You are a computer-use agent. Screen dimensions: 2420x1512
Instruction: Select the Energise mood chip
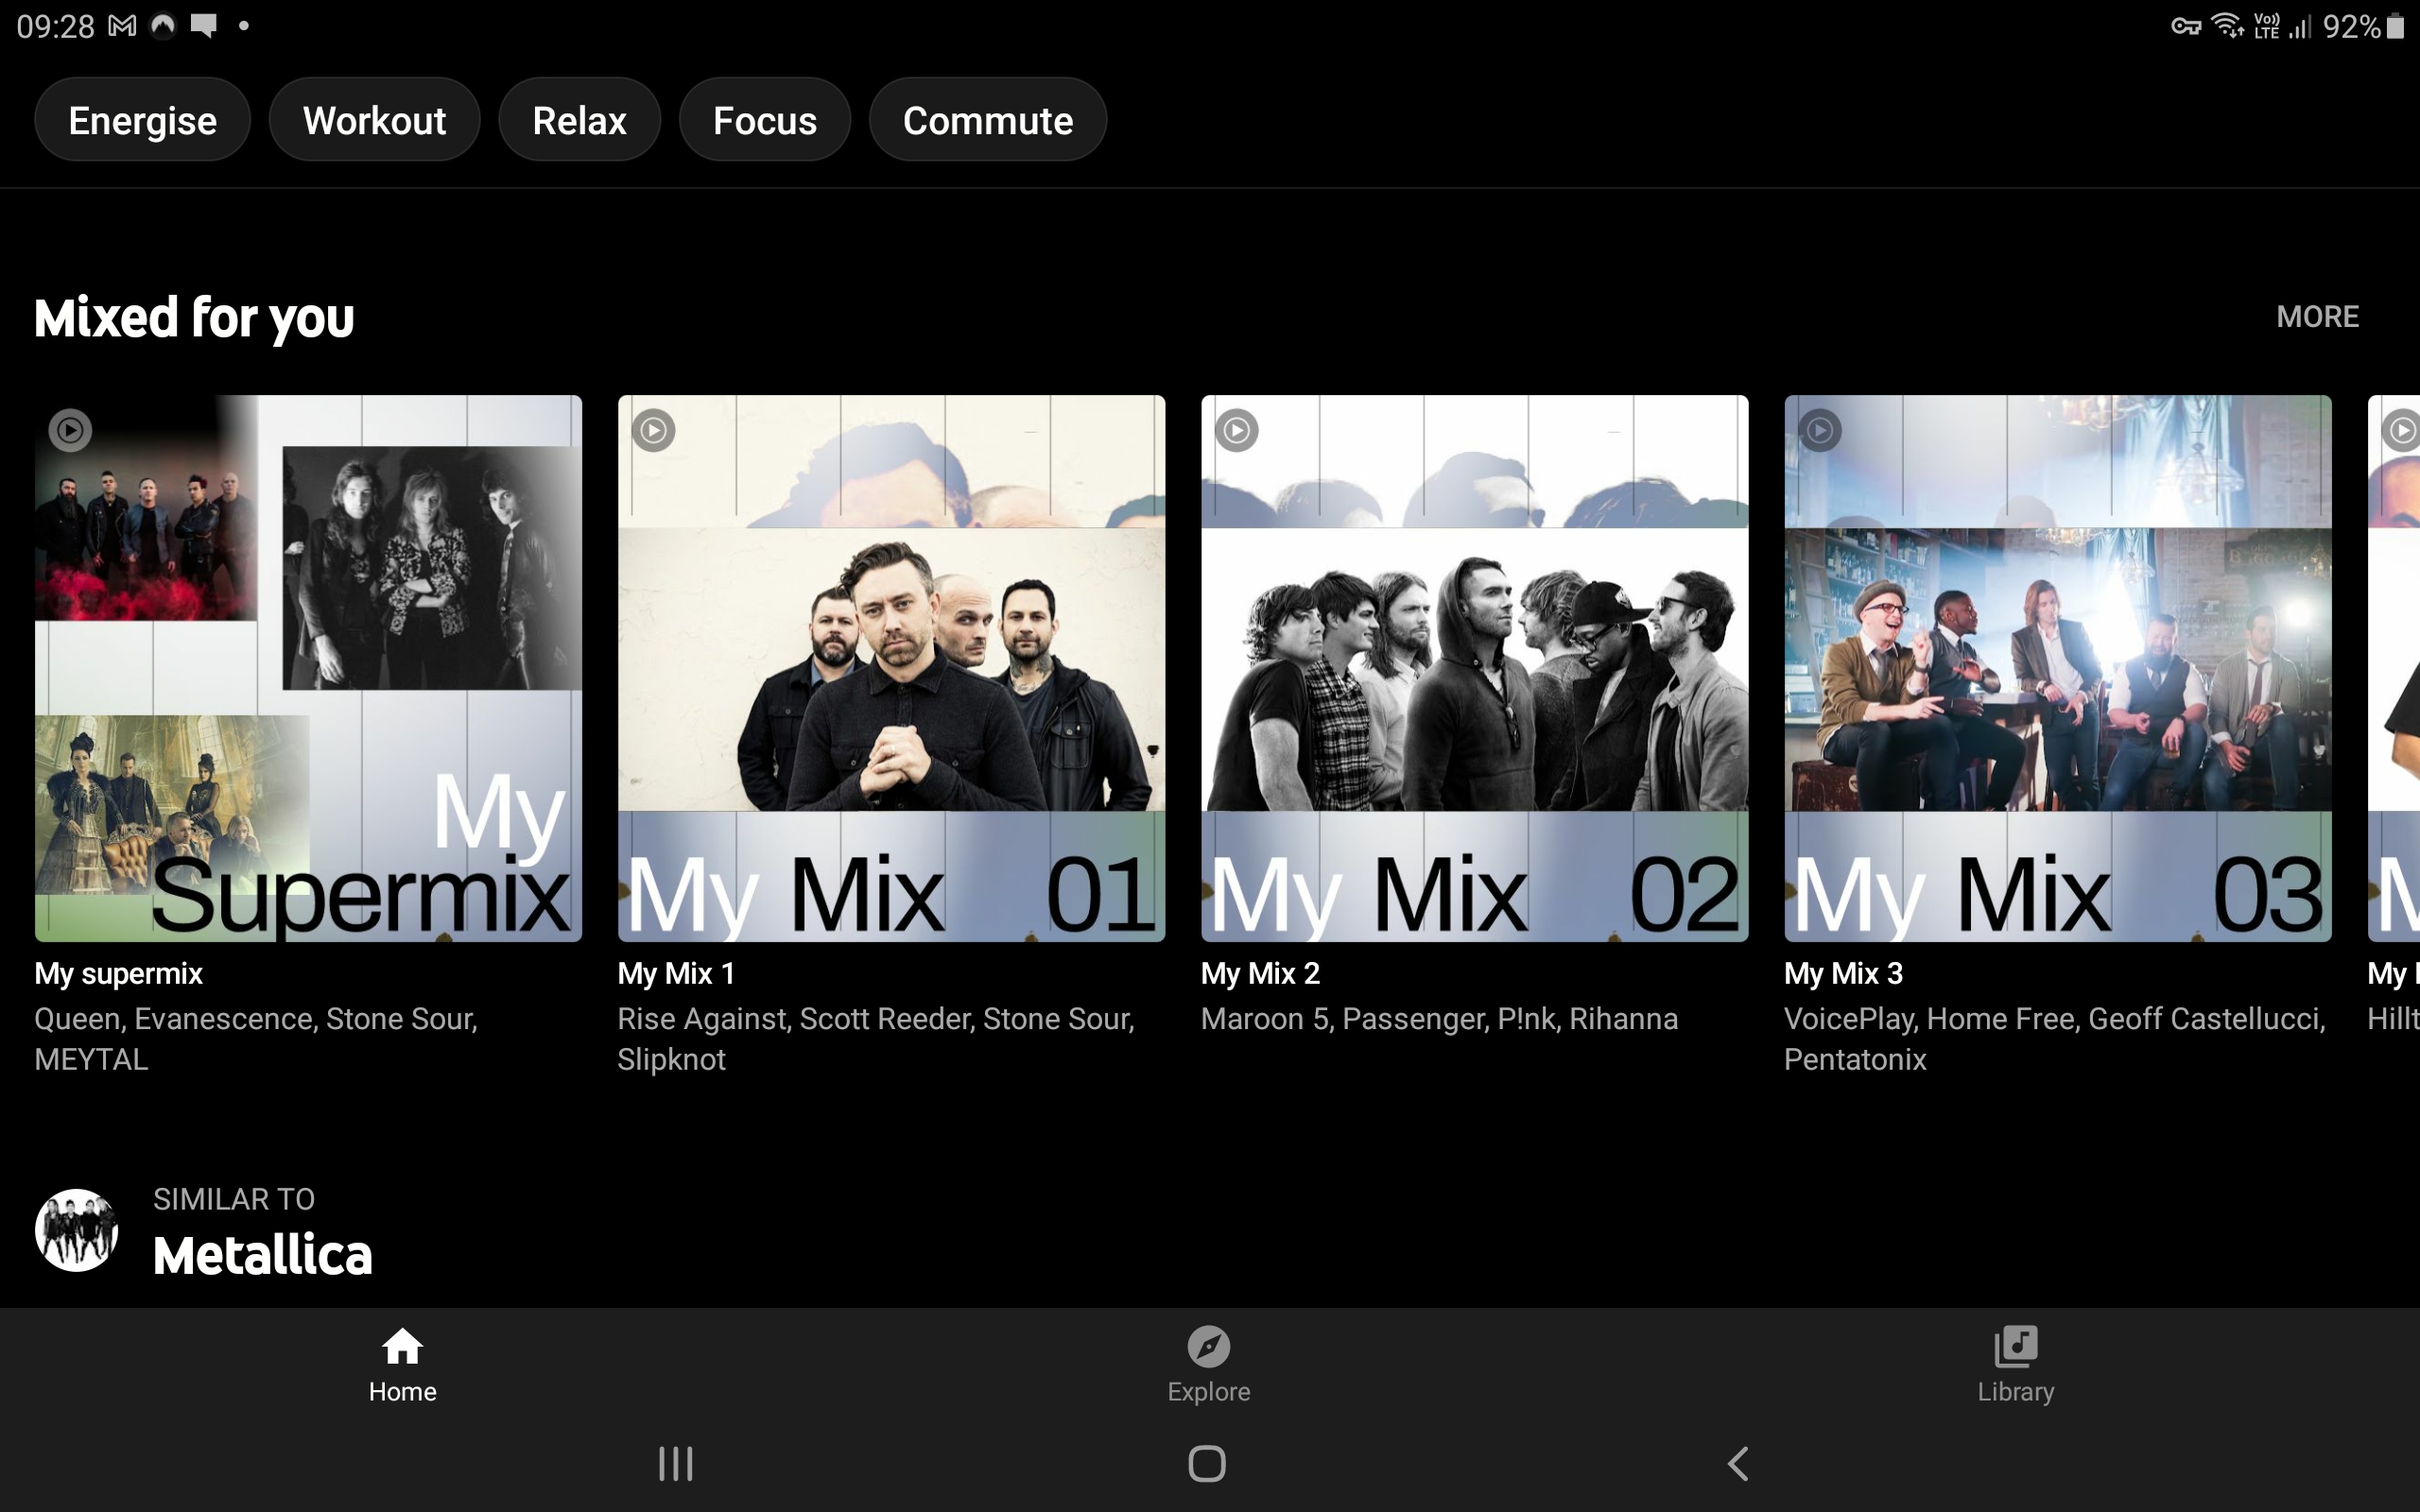tap(142, 120)
